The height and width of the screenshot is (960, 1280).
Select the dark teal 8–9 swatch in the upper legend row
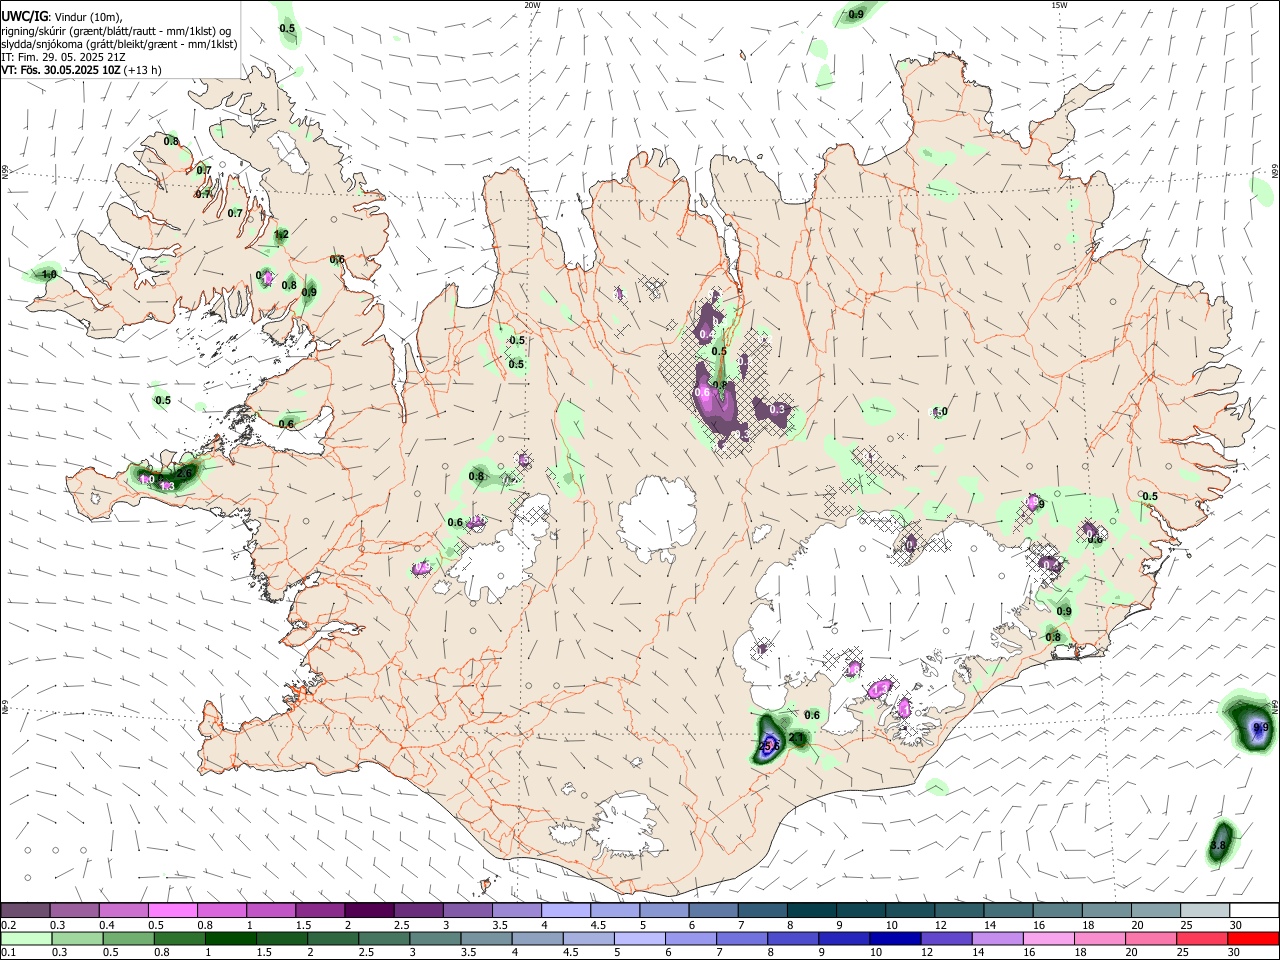click(812, 910)
